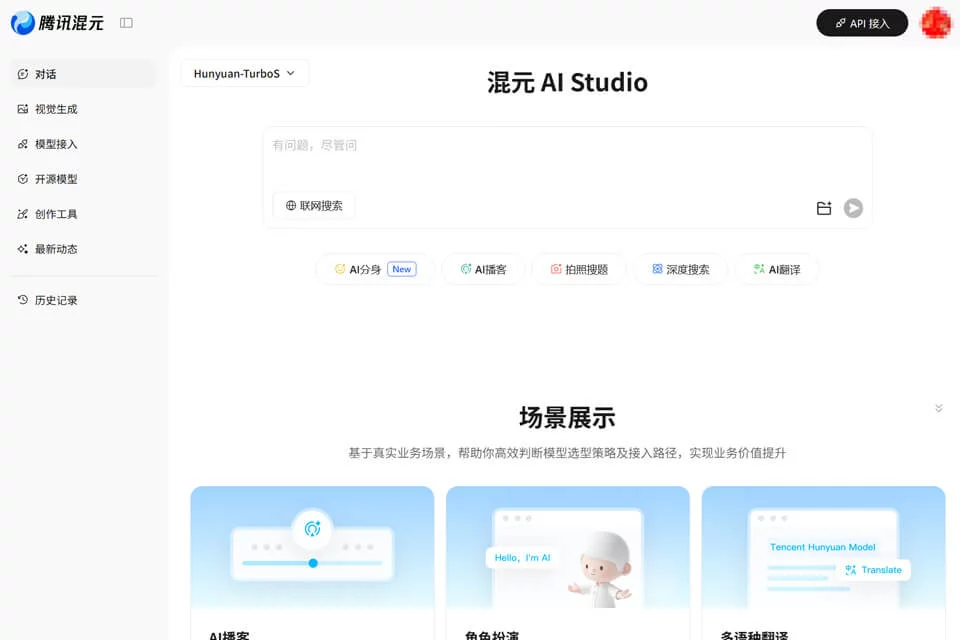The image size is (960, 640).
Task: Click the AI分身 New chip
Action: tap(375, 269)
